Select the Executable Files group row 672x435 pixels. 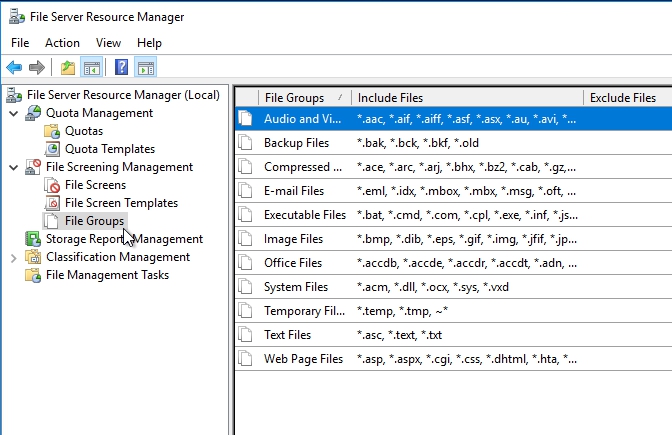[304, 215]
